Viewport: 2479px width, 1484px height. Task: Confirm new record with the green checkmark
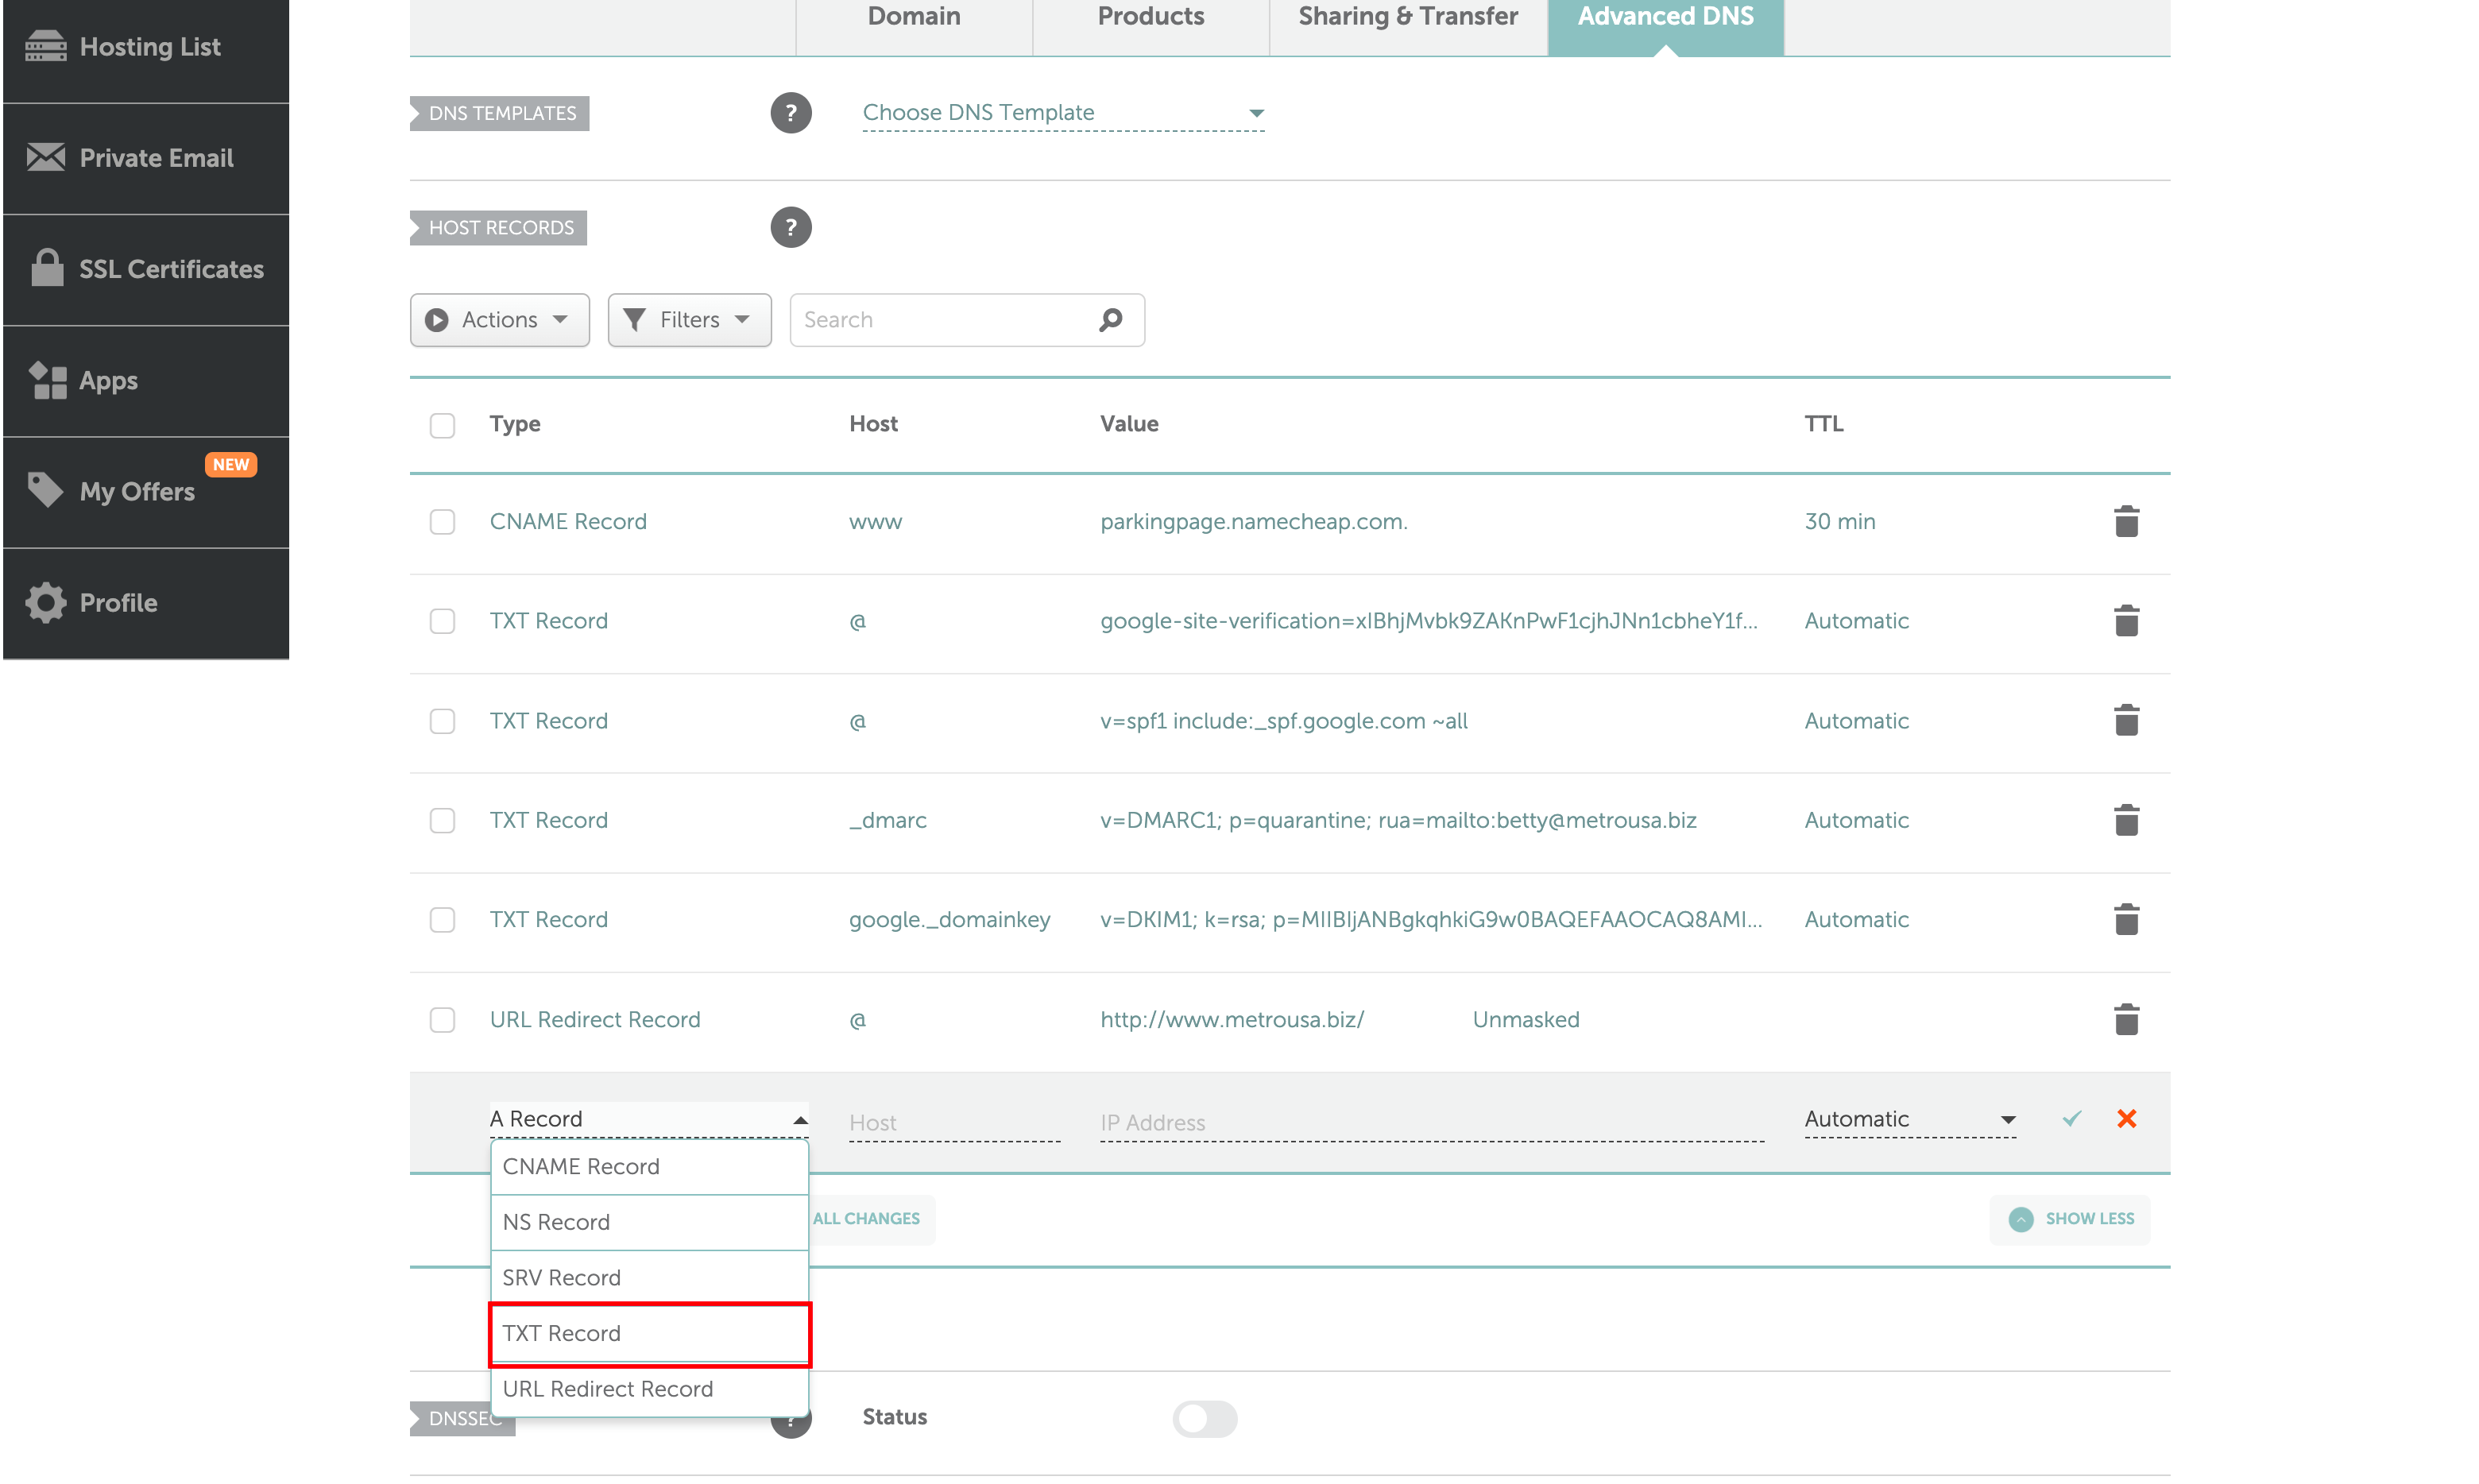point(2071,1118)
